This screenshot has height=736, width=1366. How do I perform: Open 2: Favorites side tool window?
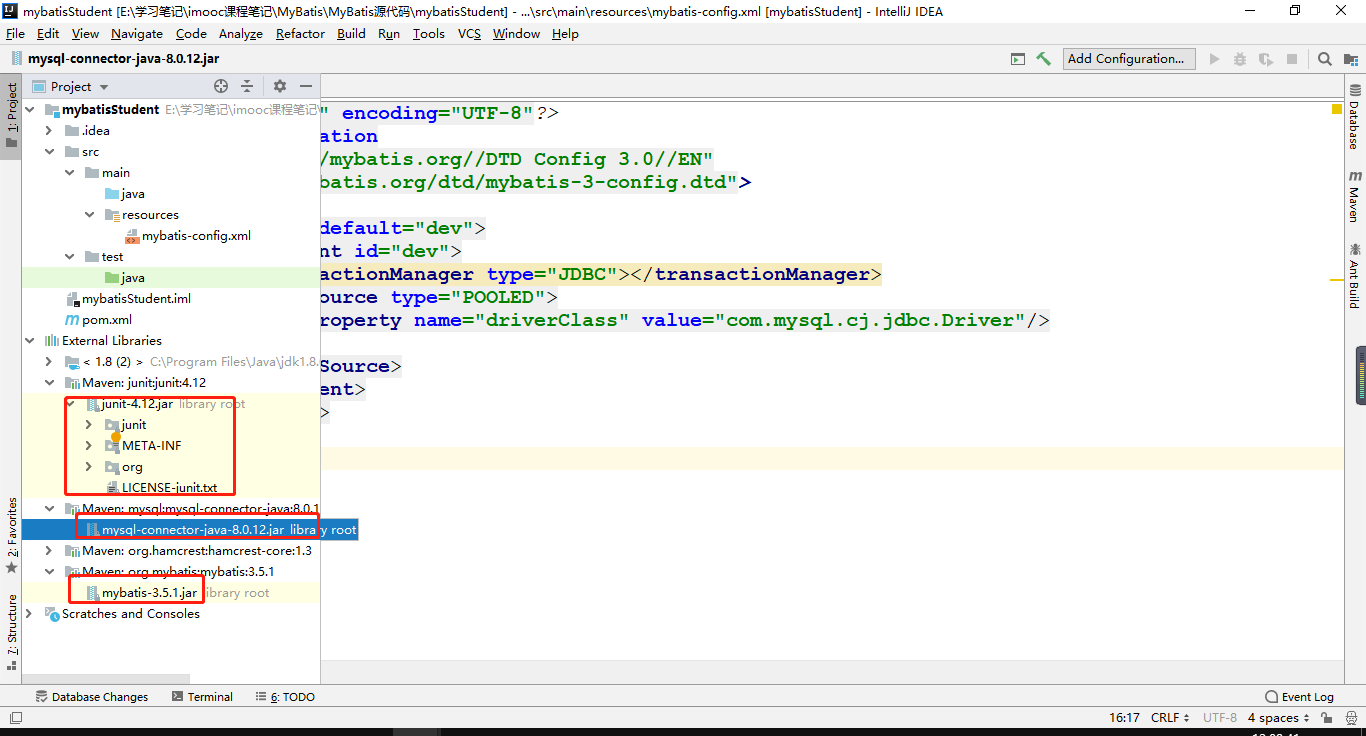[x=12, y=534]
